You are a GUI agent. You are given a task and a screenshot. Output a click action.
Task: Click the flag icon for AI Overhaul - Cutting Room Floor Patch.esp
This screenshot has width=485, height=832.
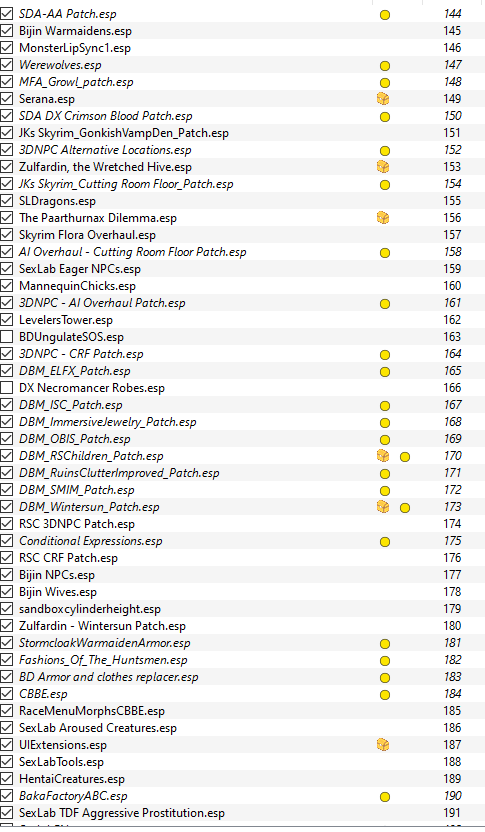coord(385,253)
